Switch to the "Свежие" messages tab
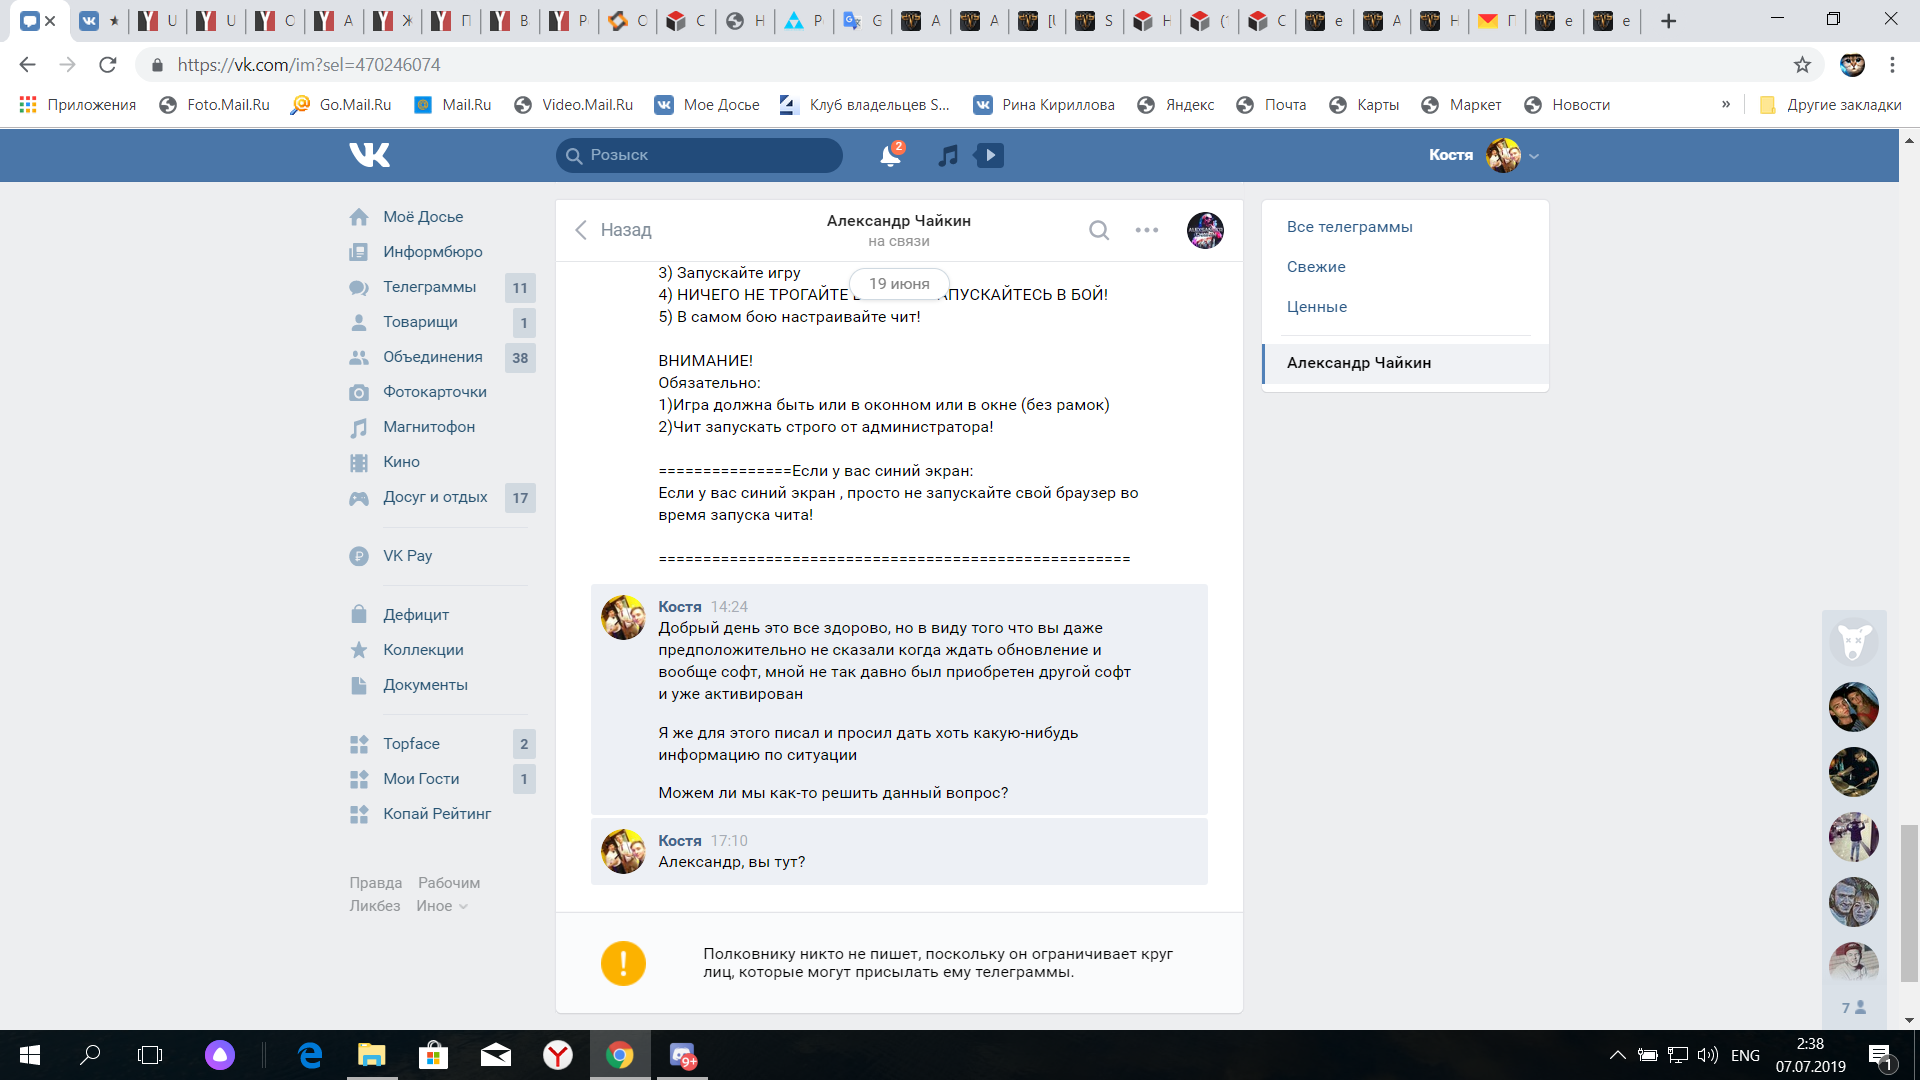 point(1316,267)
